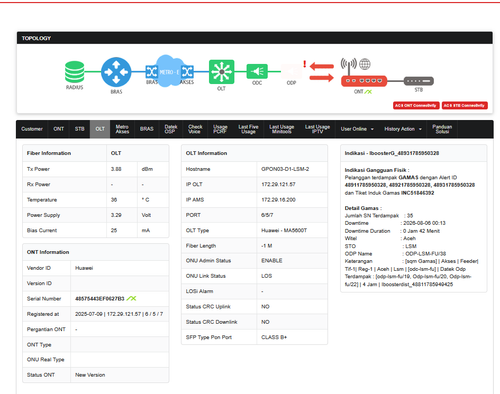Switch to the ONT tab
This screenshot has width=500, height=394.
click(59, 129)
